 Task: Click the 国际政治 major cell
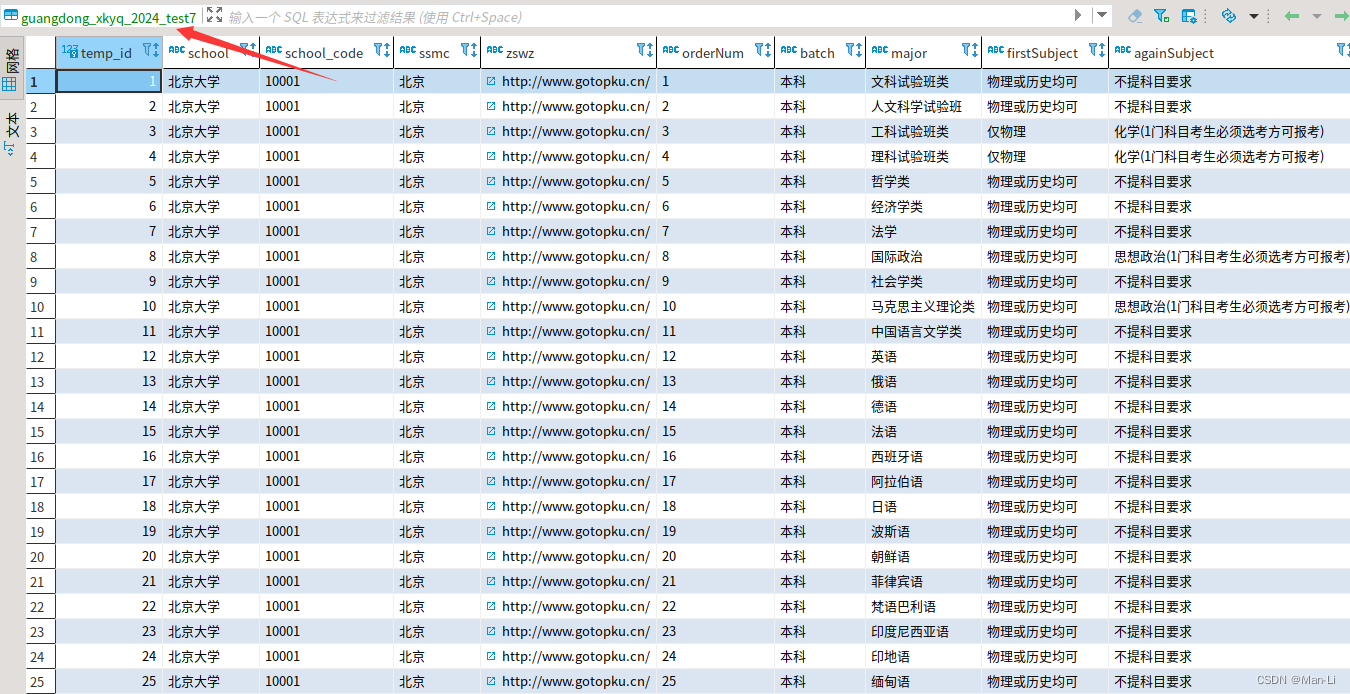click(x=925, y=256)
